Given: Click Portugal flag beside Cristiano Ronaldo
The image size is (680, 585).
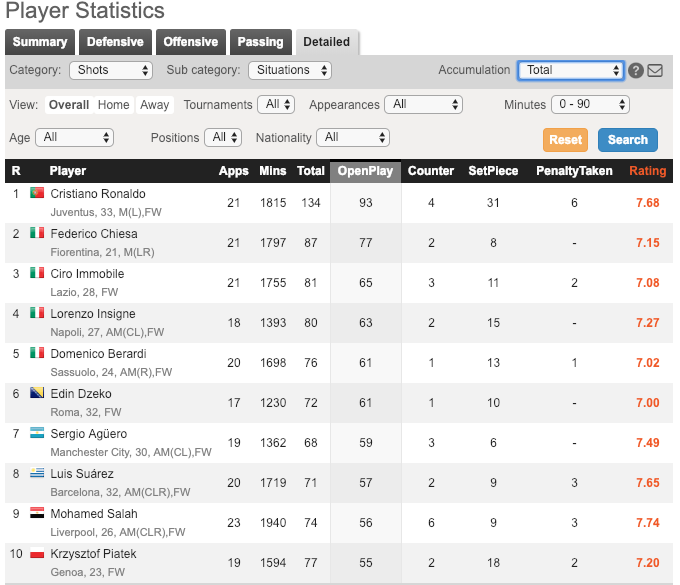Looking at the screenshot, I should pos(38,193).
